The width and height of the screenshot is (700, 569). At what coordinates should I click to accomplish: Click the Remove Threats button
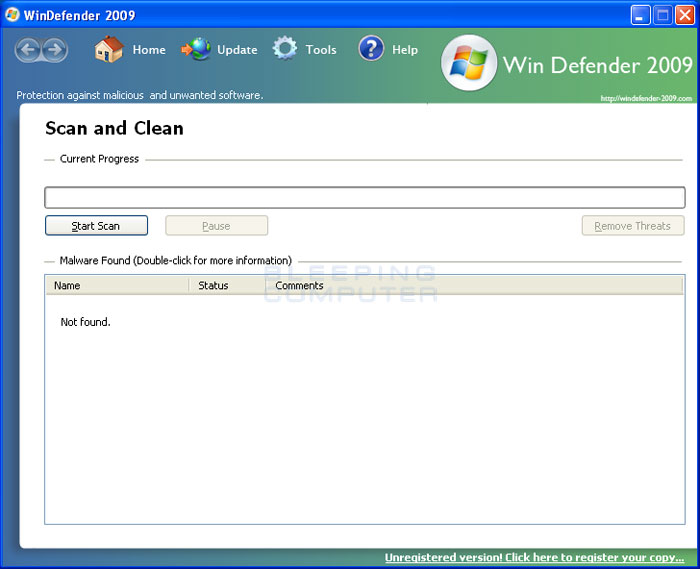pos(633,225)
